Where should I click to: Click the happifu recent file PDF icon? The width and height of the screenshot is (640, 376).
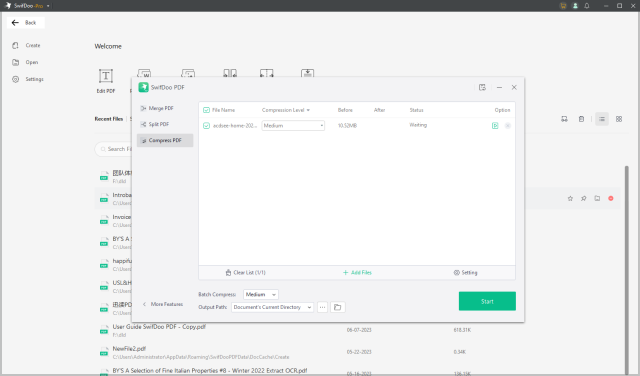104,265
